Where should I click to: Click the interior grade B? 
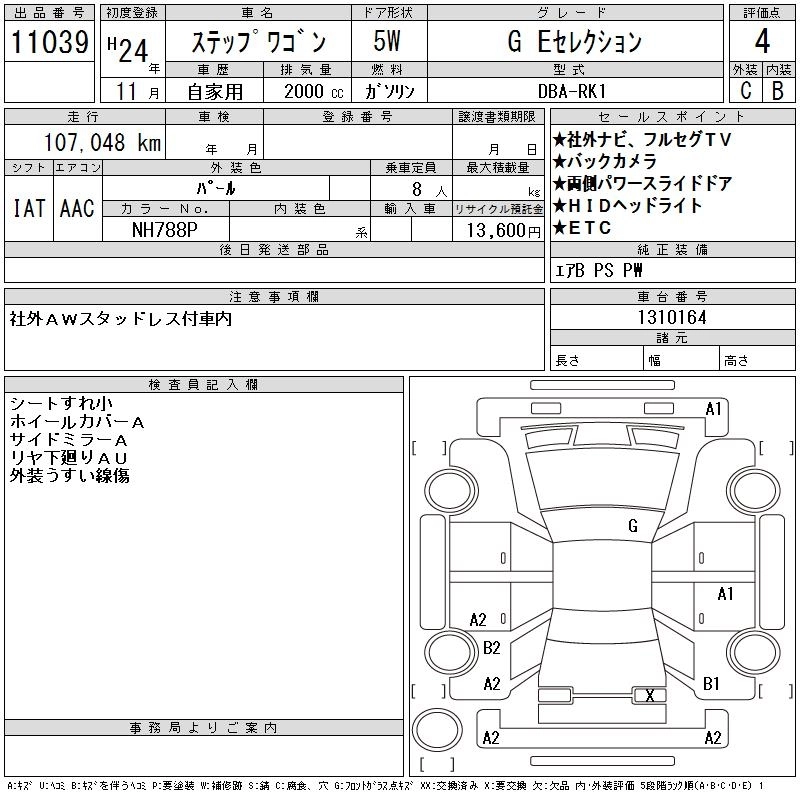tap(778, 90)
